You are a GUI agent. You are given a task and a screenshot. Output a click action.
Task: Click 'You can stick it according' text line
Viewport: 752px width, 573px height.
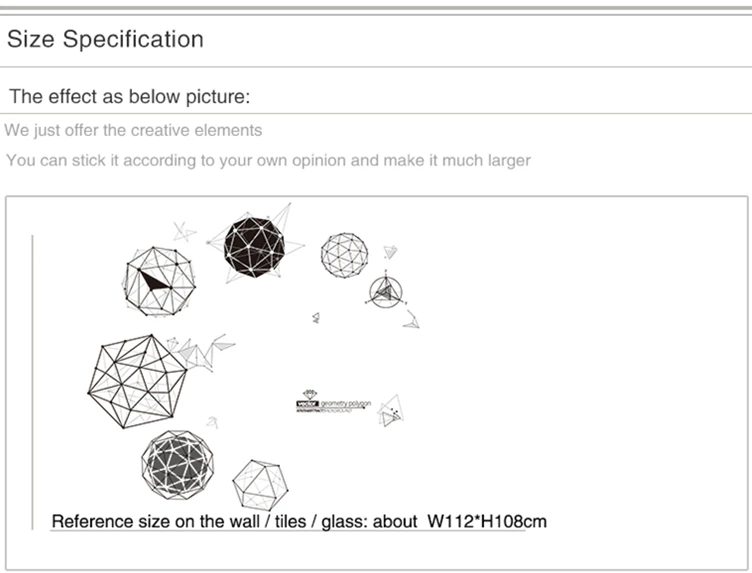pyautogui.click(x=268, y=160)
